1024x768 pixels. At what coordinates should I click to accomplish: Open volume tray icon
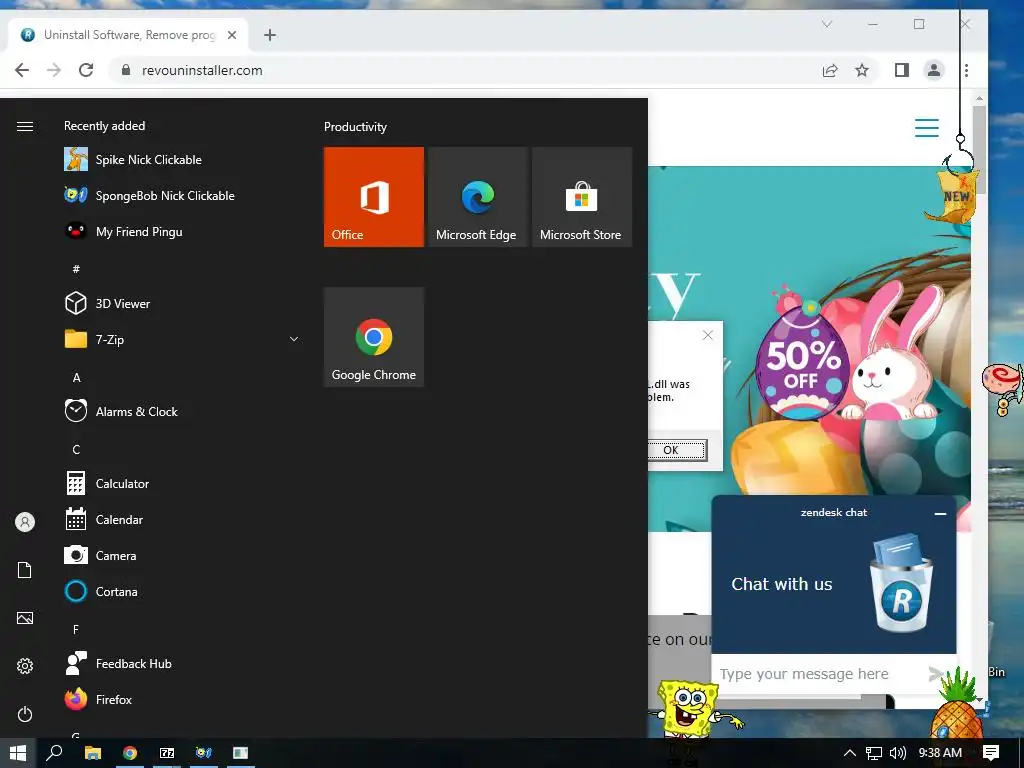tap(898, 753)
